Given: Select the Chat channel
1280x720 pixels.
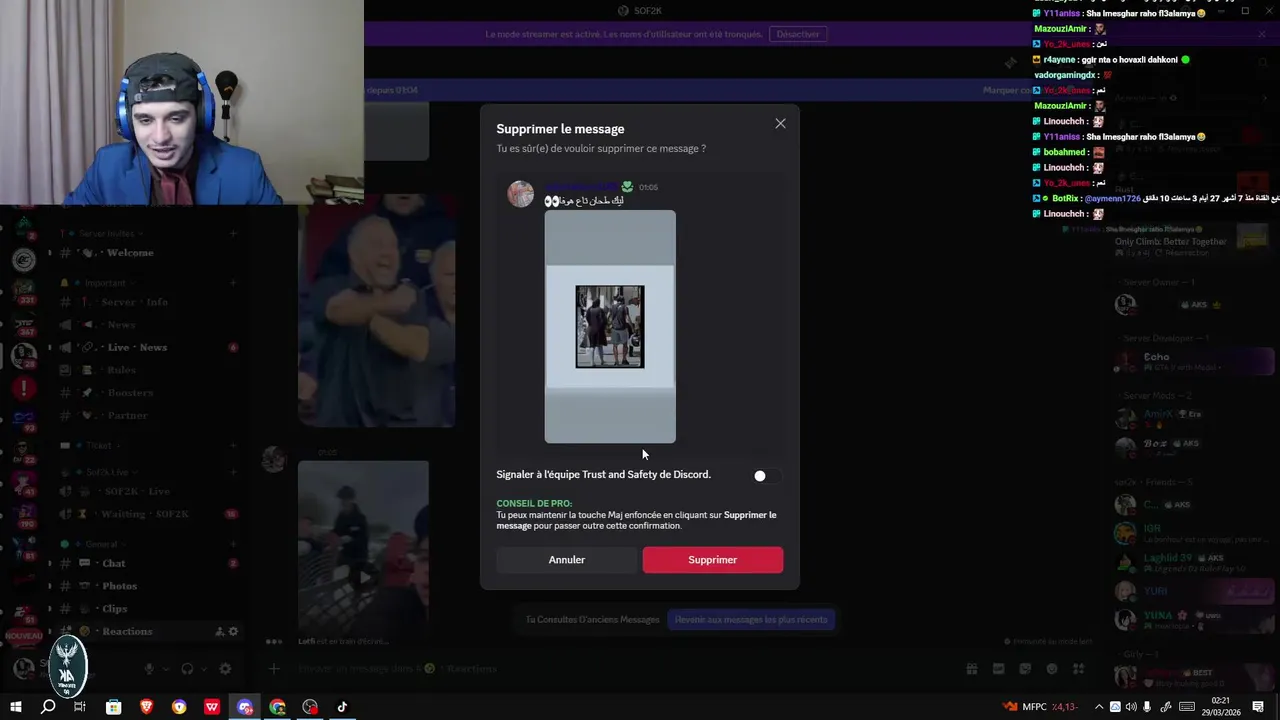Looking at the screenshot, I should [x=148, y=563].
